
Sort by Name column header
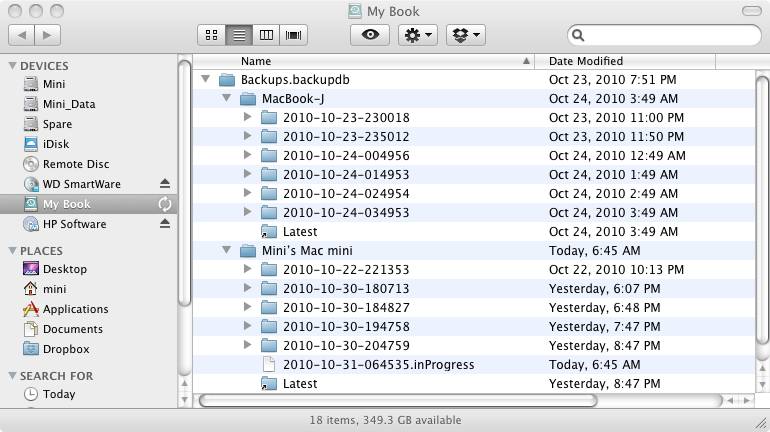pos(363,61)
